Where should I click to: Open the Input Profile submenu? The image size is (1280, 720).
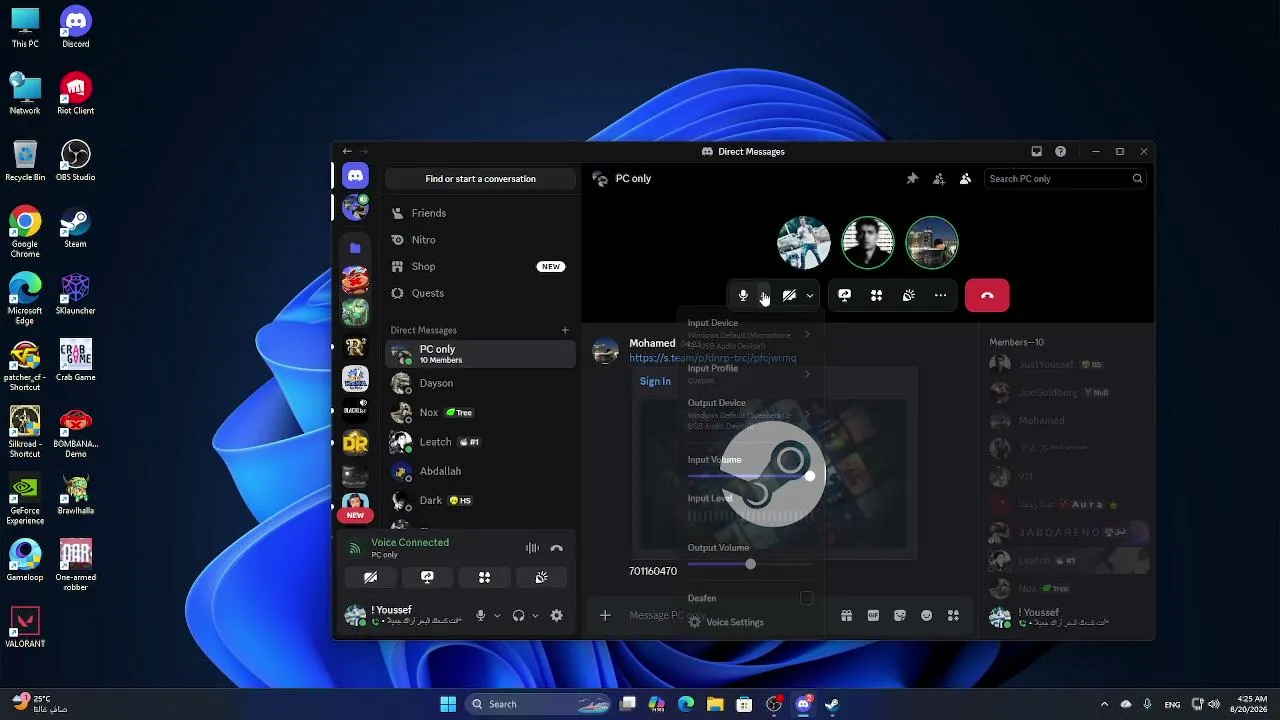coord(750,374)
